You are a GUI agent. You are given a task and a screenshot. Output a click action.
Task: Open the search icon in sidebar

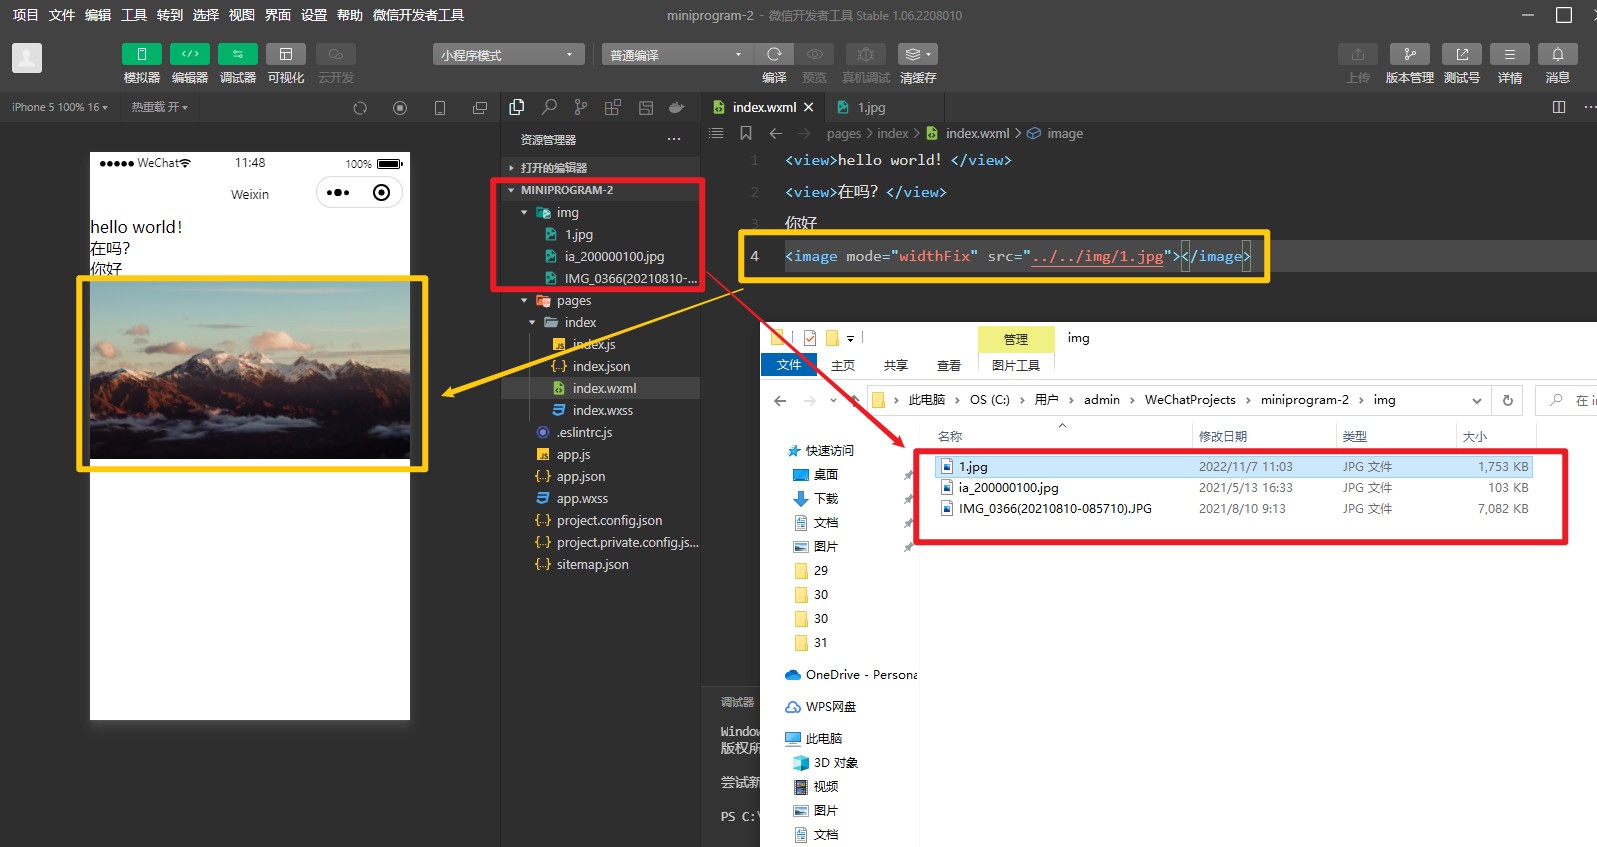point(549,107)
